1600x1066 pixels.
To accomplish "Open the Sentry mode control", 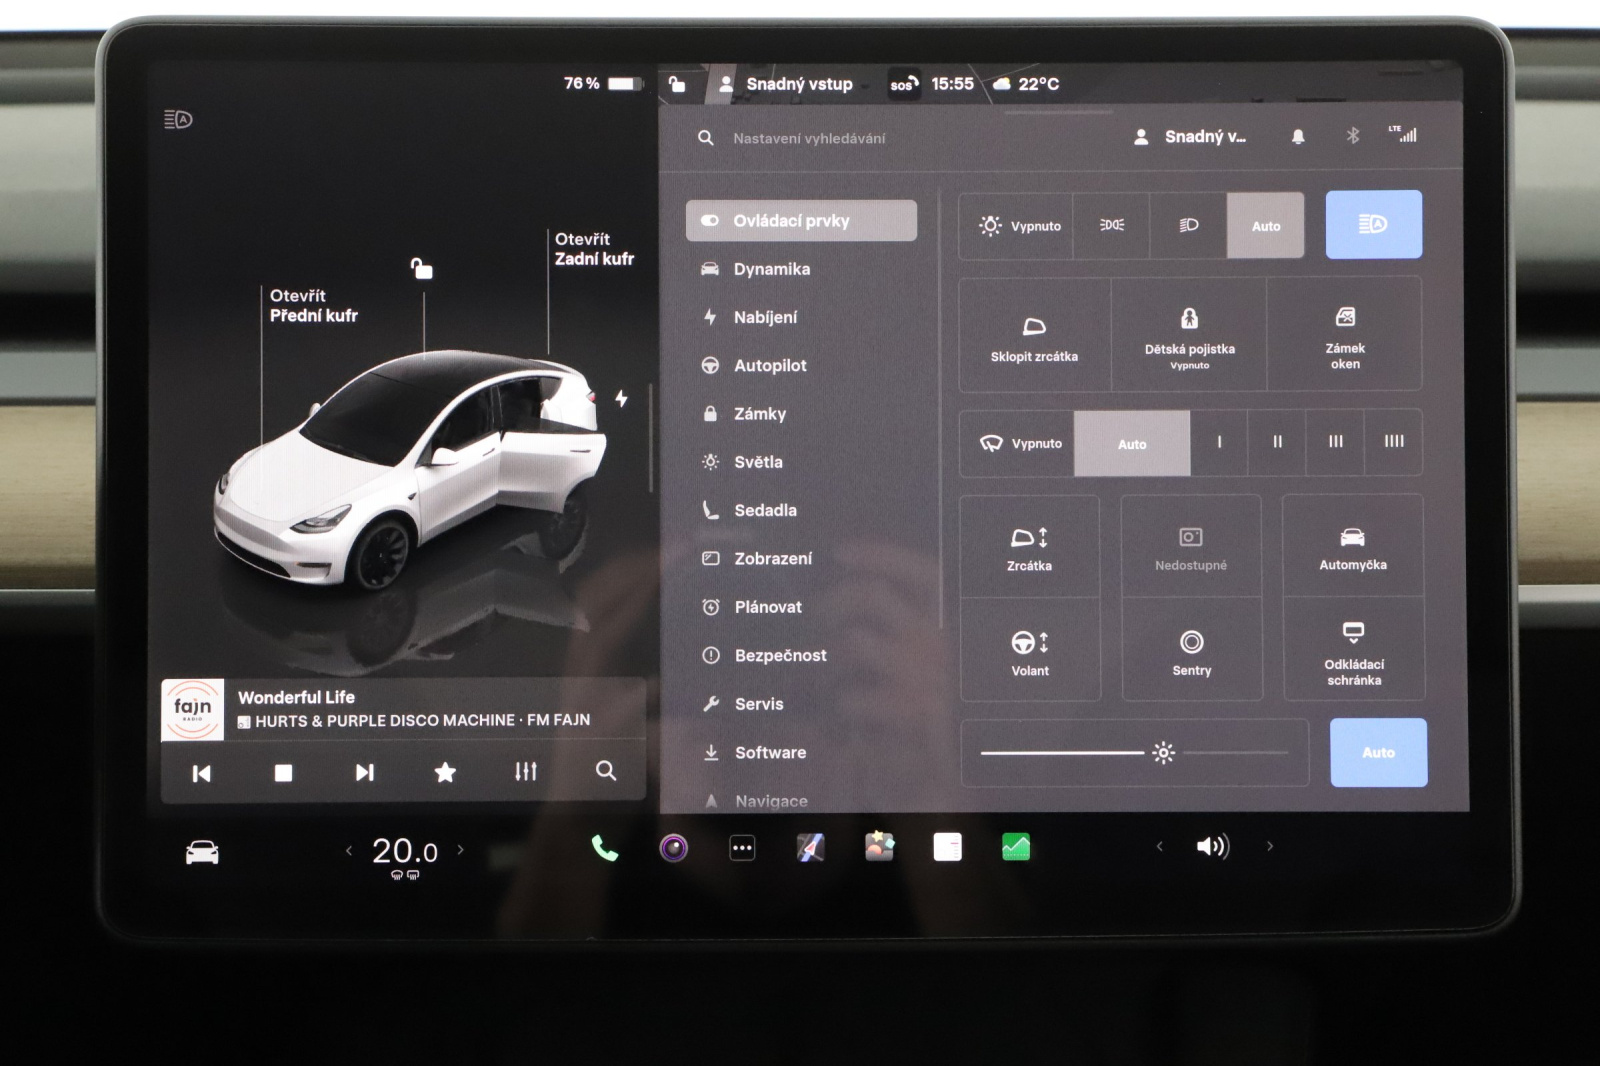I will pyautogui.click(x=1191, y=652).
